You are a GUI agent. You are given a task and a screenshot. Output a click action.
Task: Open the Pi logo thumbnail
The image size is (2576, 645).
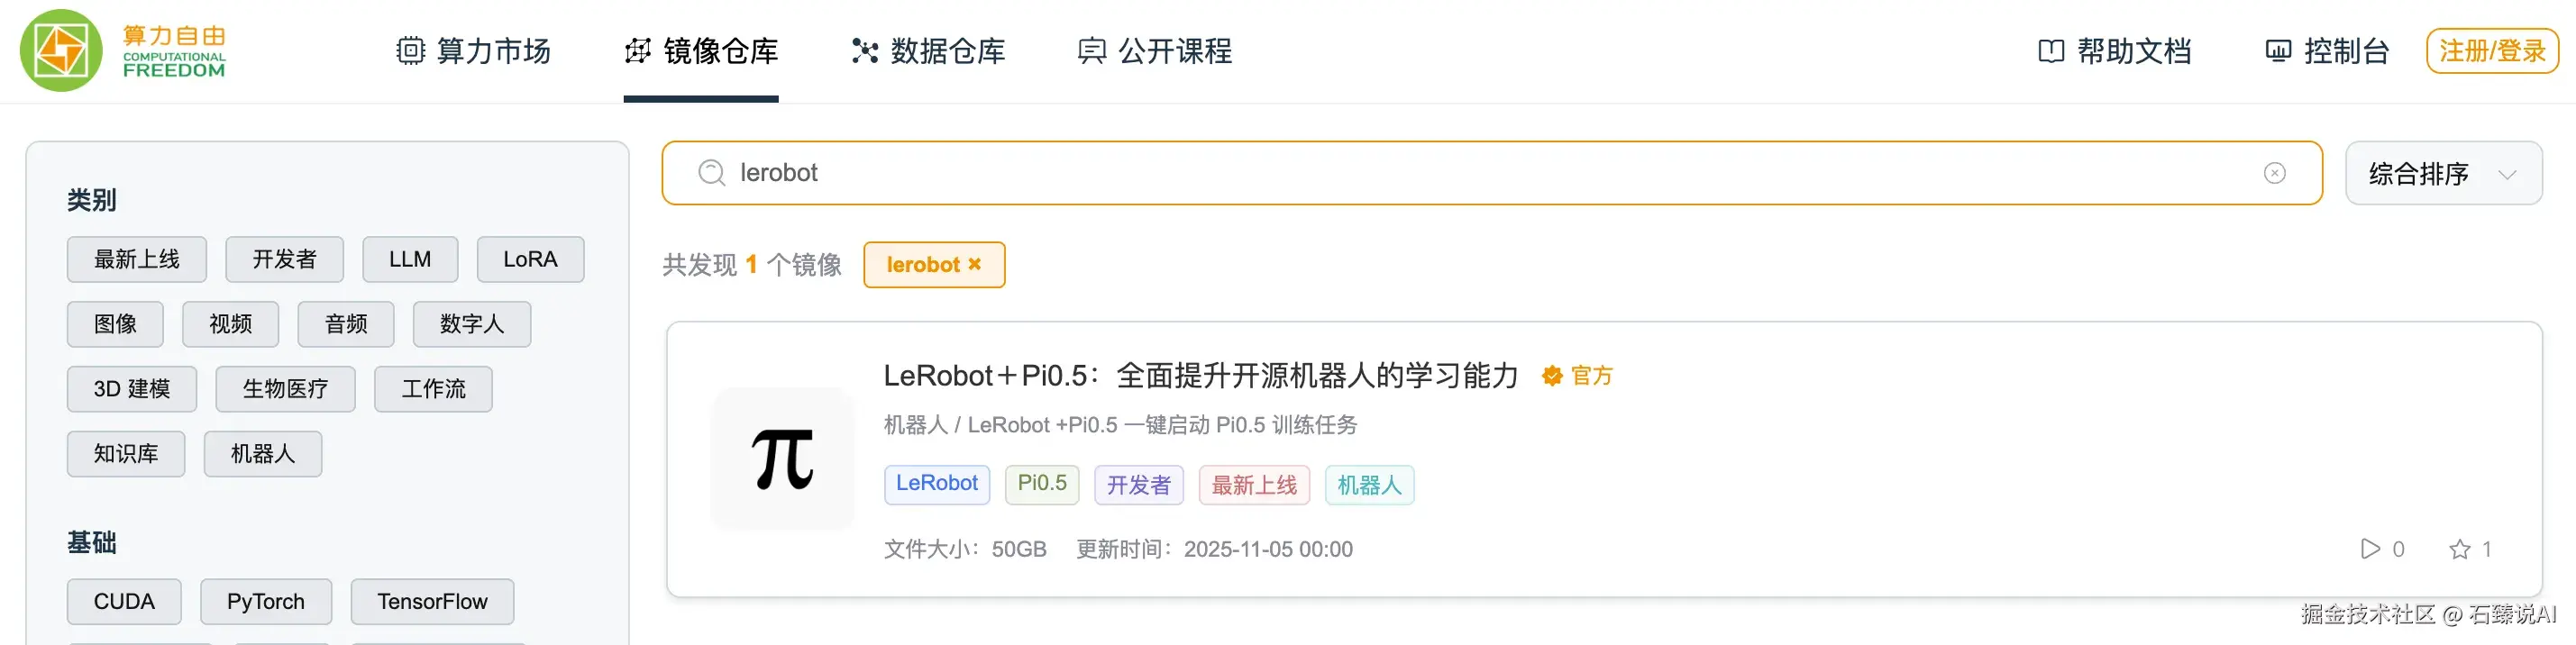782,458
